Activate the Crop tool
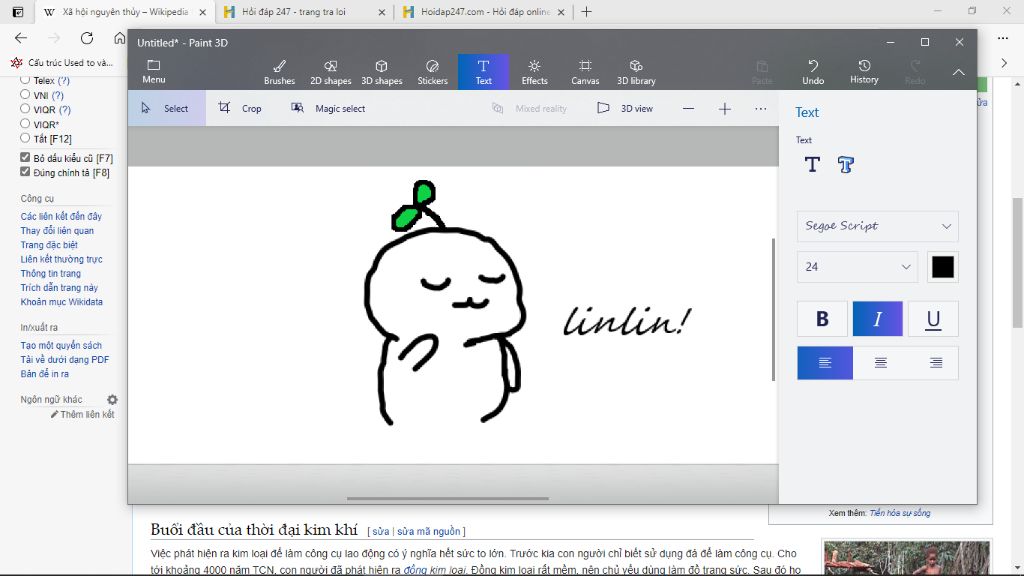 [x=240, y=108]
